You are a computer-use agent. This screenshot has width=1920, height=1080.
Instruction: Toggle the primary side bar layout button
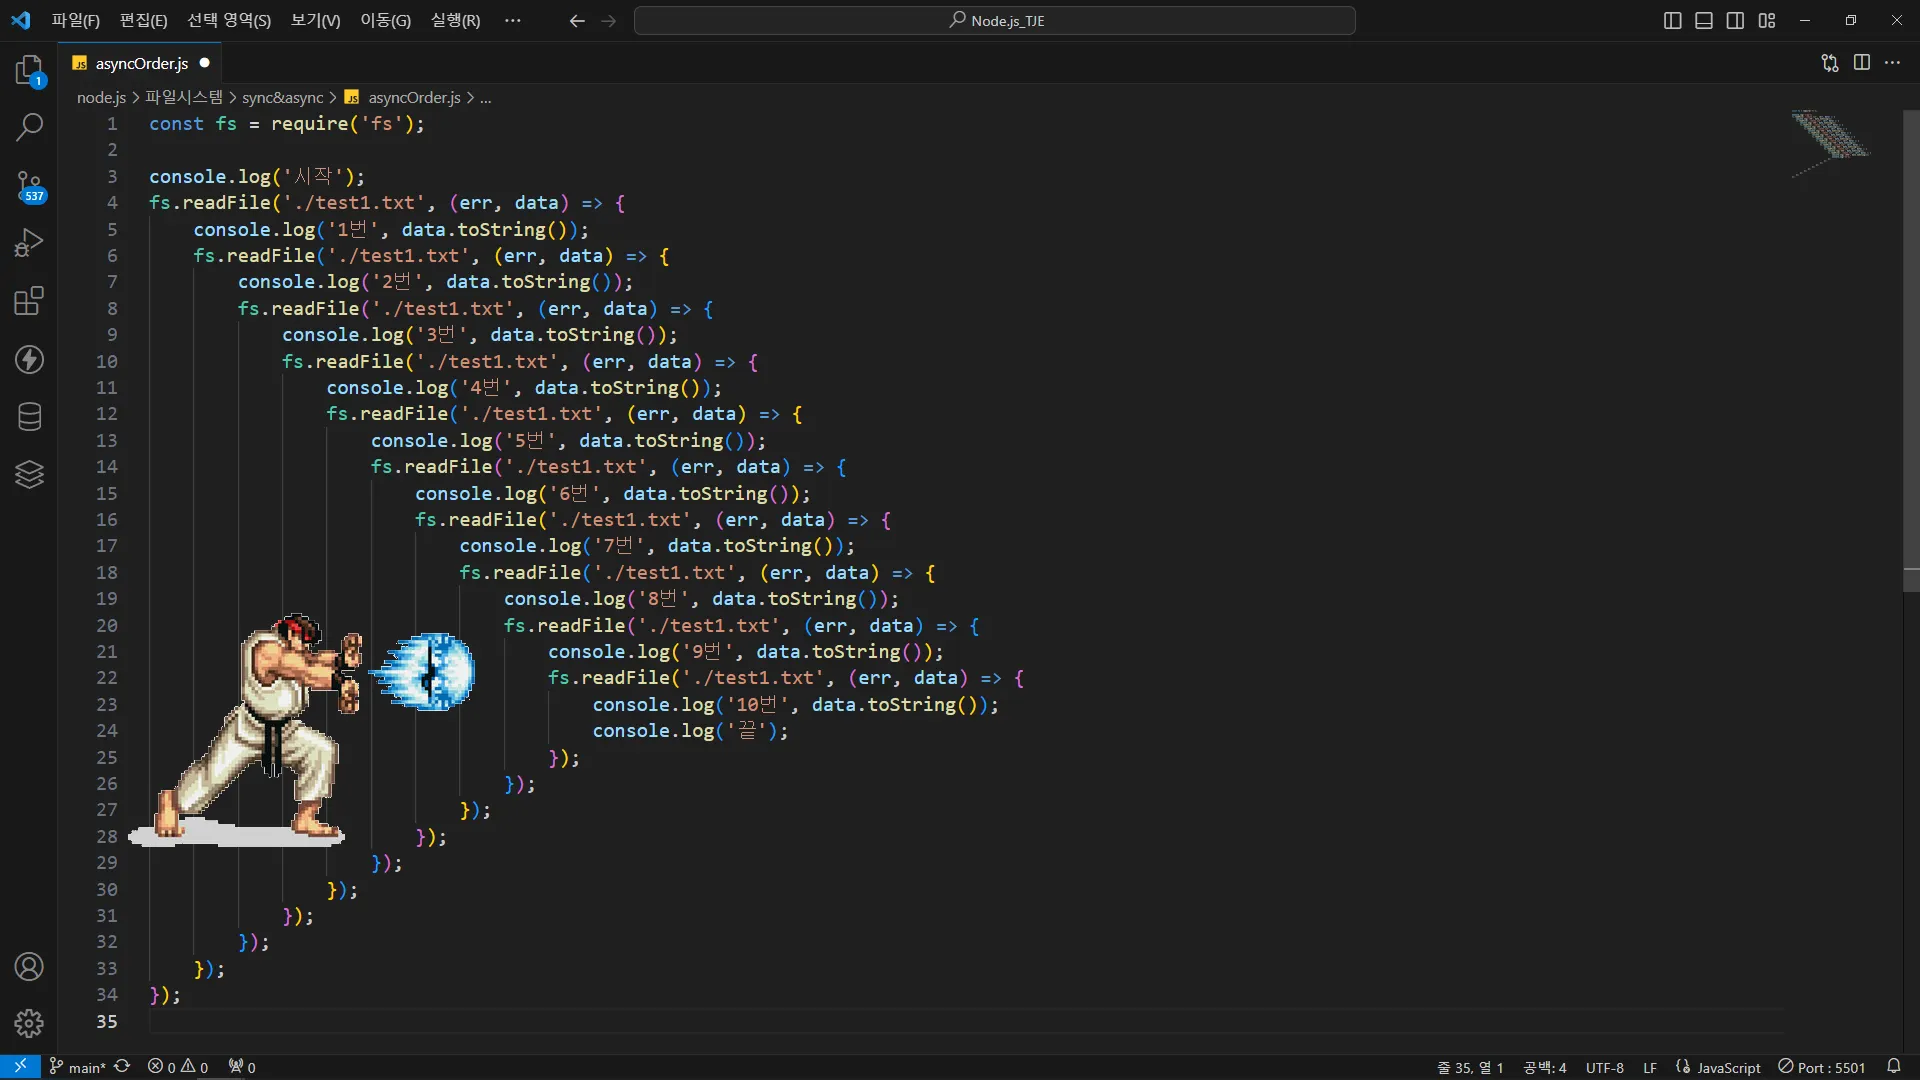click(x=1672, y=21)
